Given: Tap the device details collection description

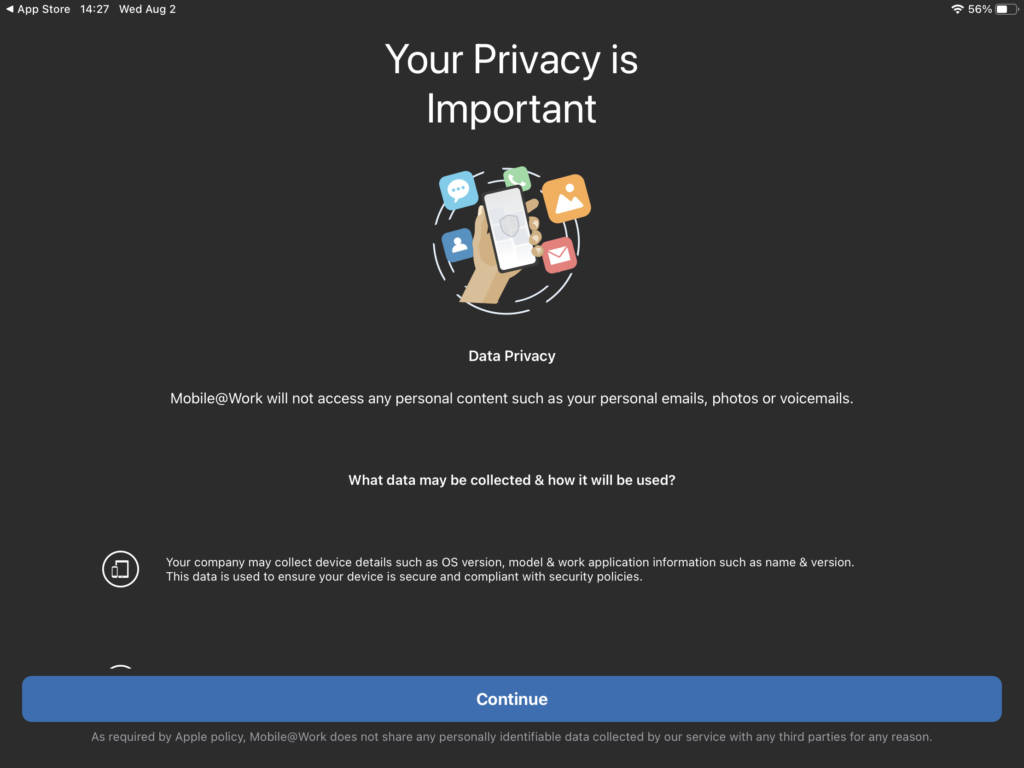Looking at the screenshot, I should [x=510, y=569].
